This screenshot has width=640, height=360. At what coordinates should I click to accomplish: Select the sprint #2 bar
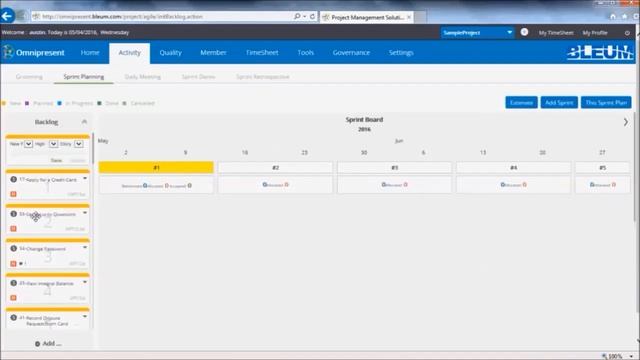pos(275,167)
